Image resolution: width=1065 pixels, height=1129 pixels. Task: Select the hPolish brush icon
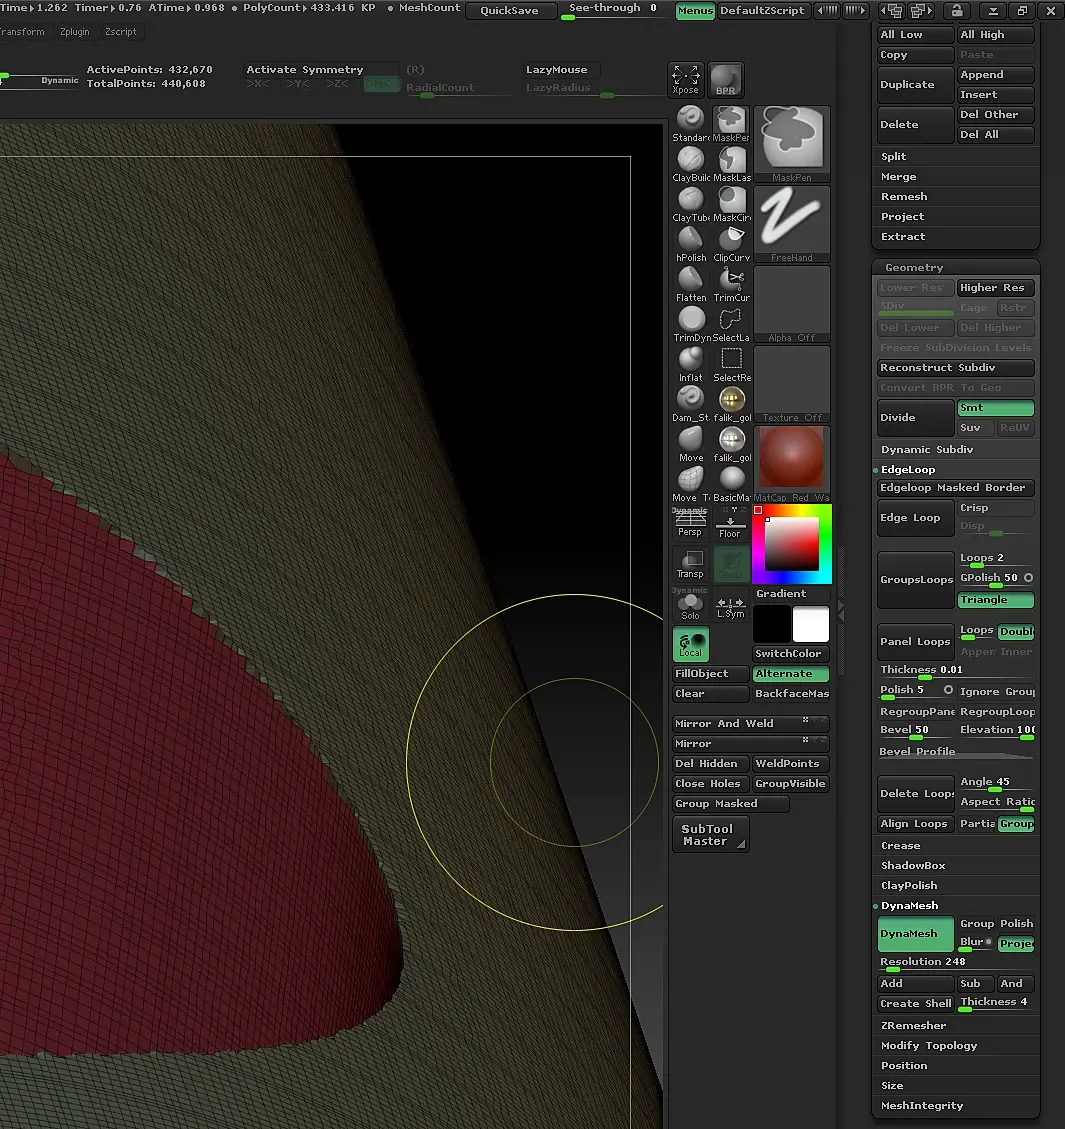click(x=690, y=240)
